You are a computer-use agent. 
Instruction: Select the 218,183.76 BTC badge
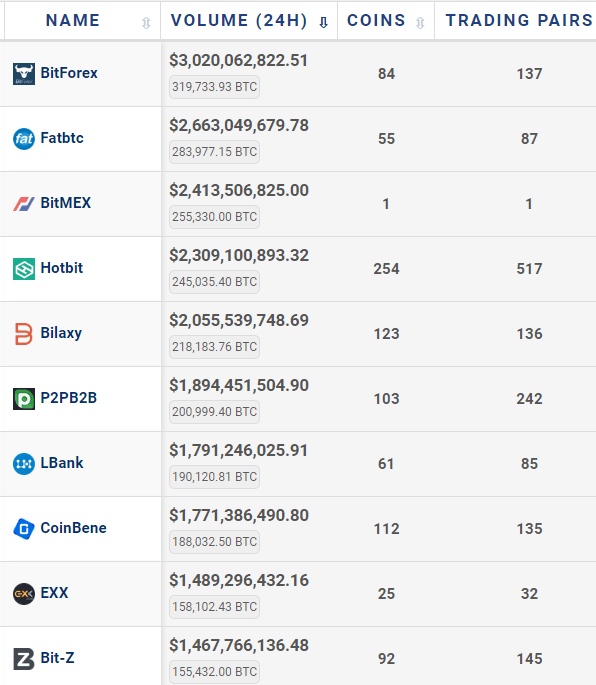pos(215,347)
